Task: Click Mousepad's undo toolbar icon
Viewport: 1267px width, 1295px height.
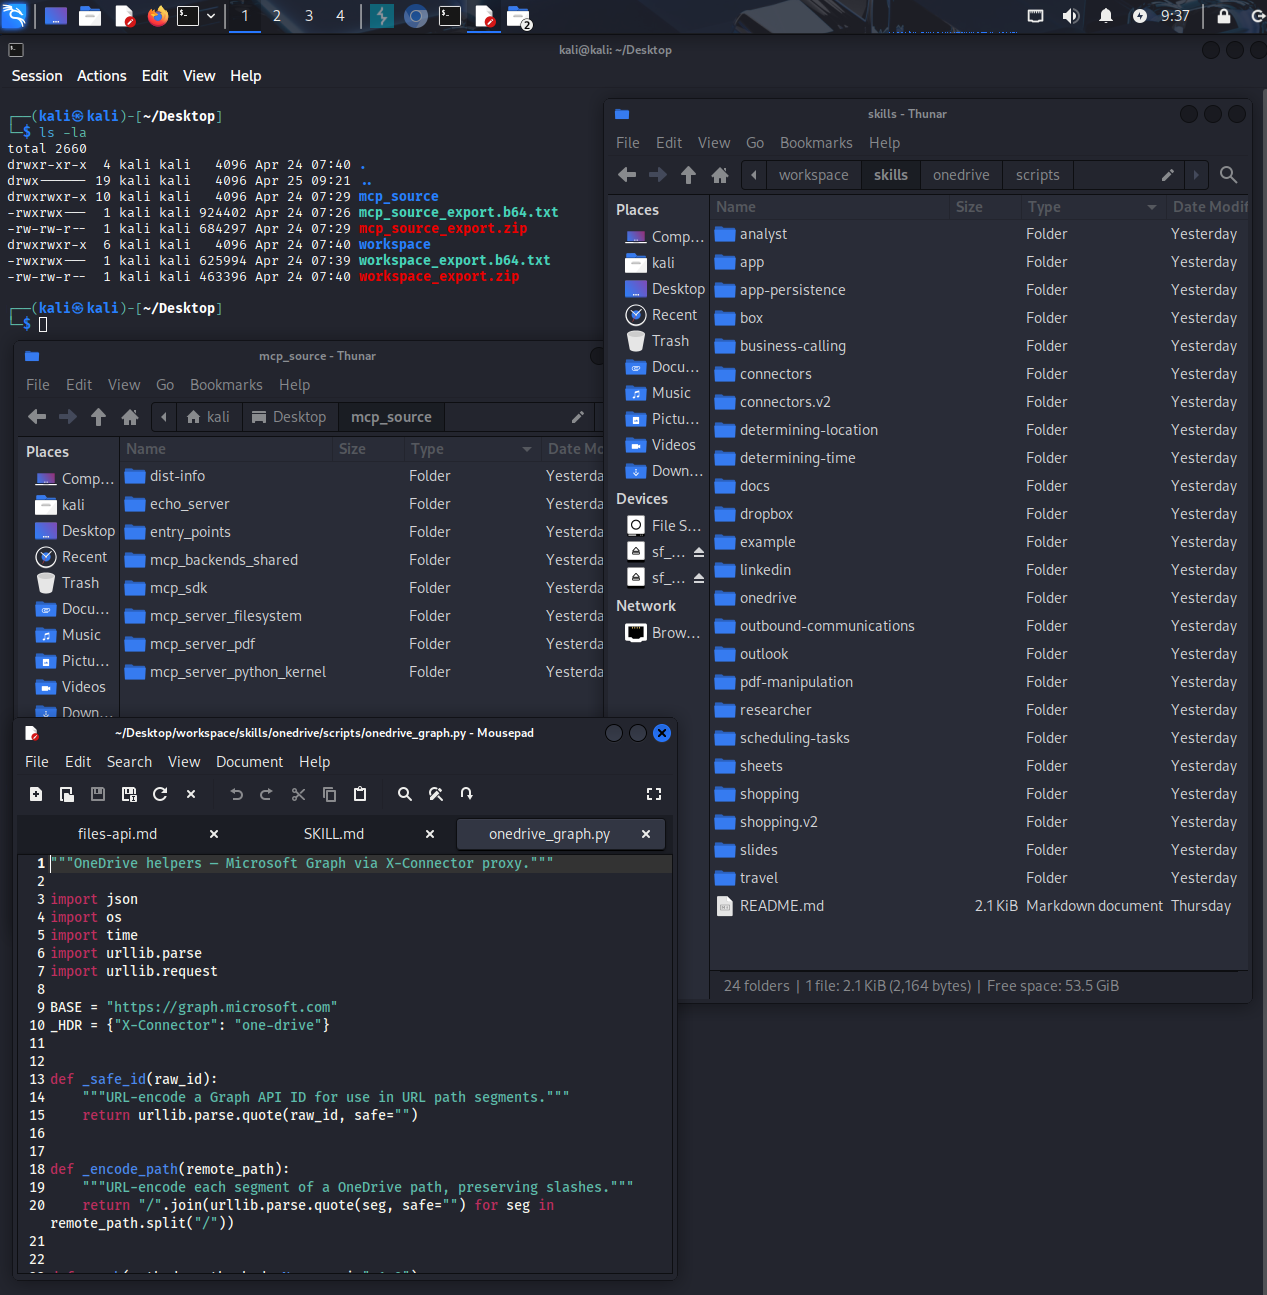Action: [236, 794]
